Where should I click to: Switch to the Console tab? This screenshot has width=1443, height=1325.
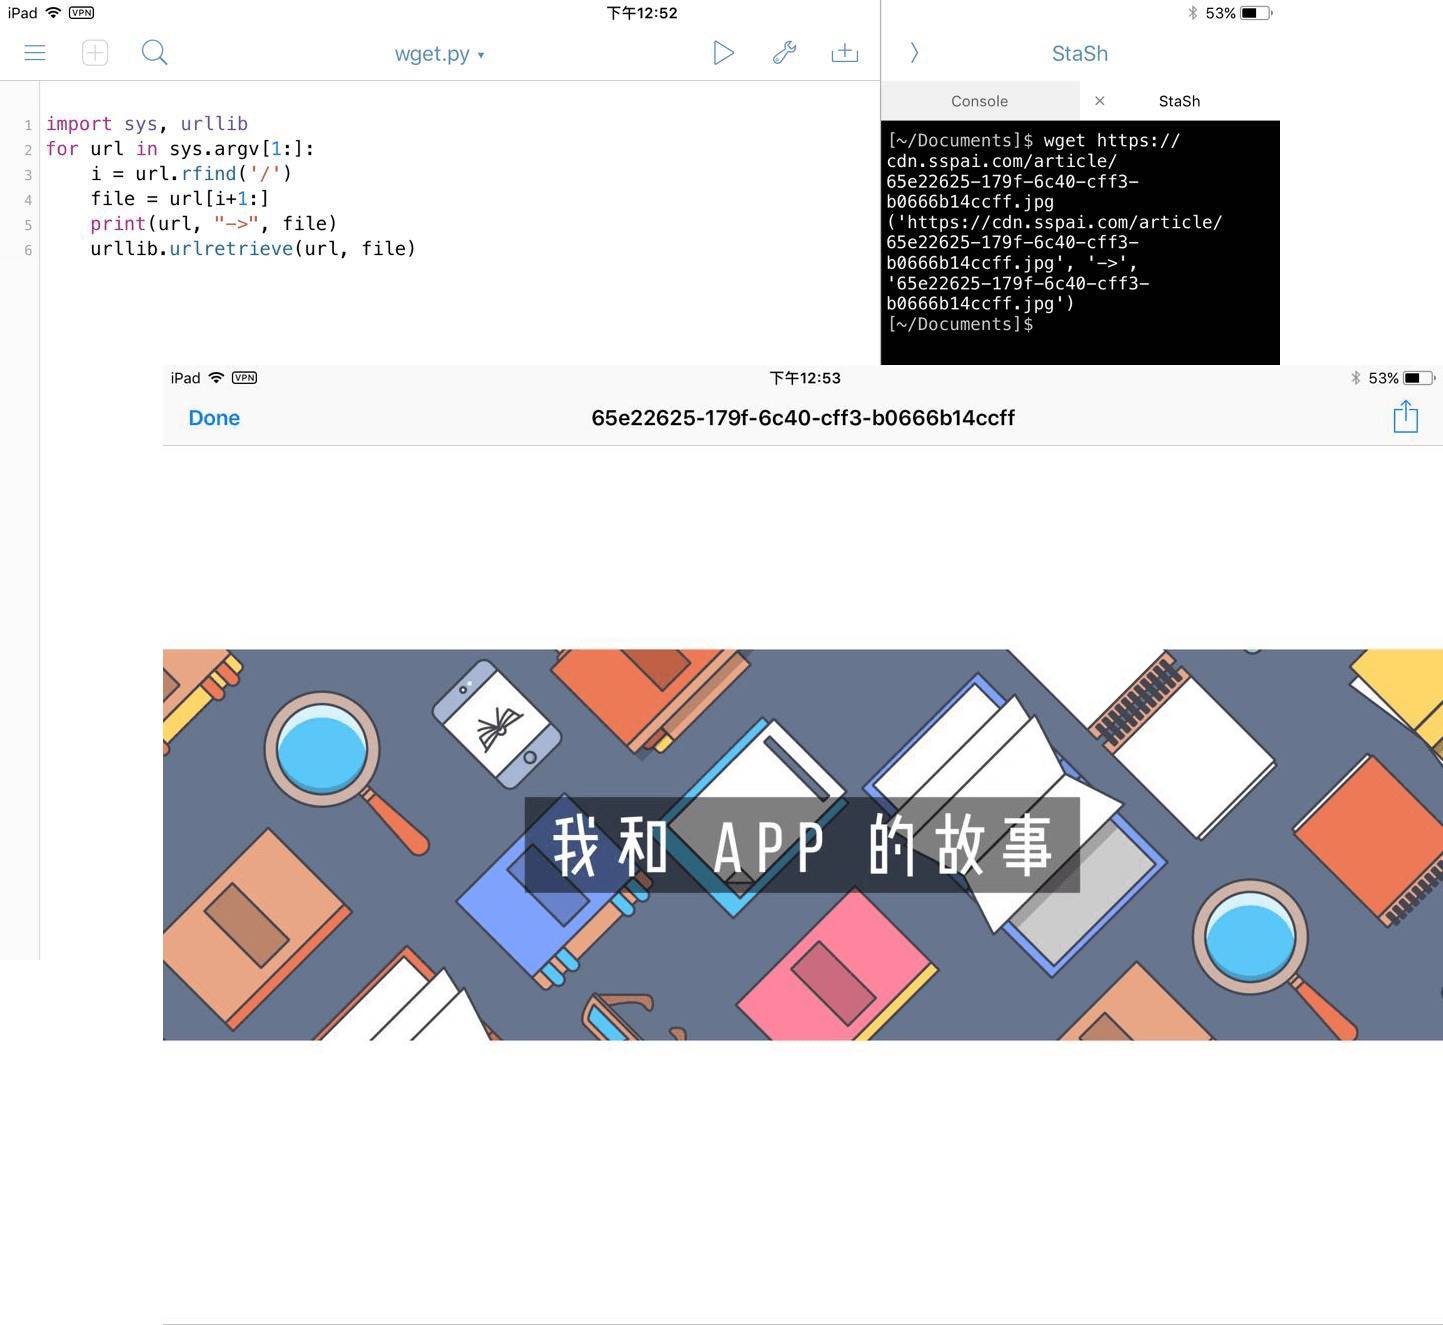pos(980,101)
